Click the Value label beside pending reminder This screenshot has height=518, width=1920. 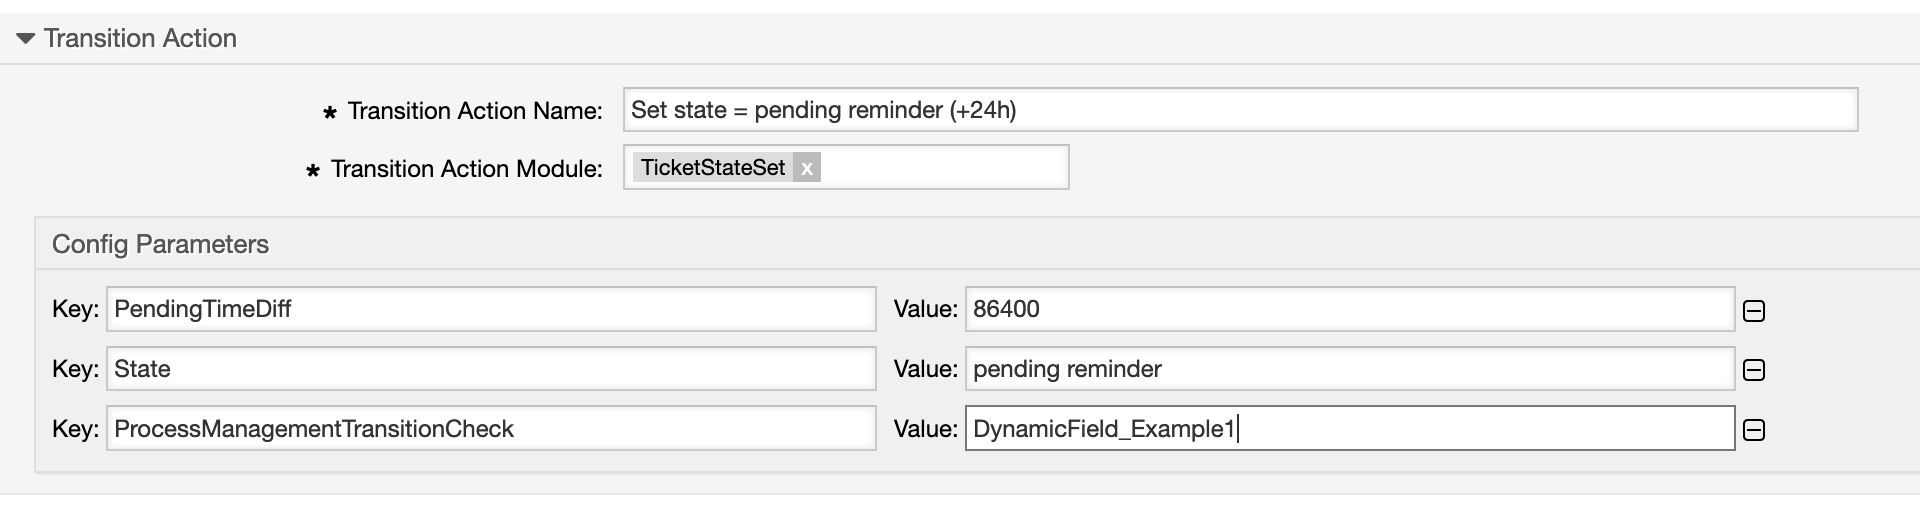[925, 369]
